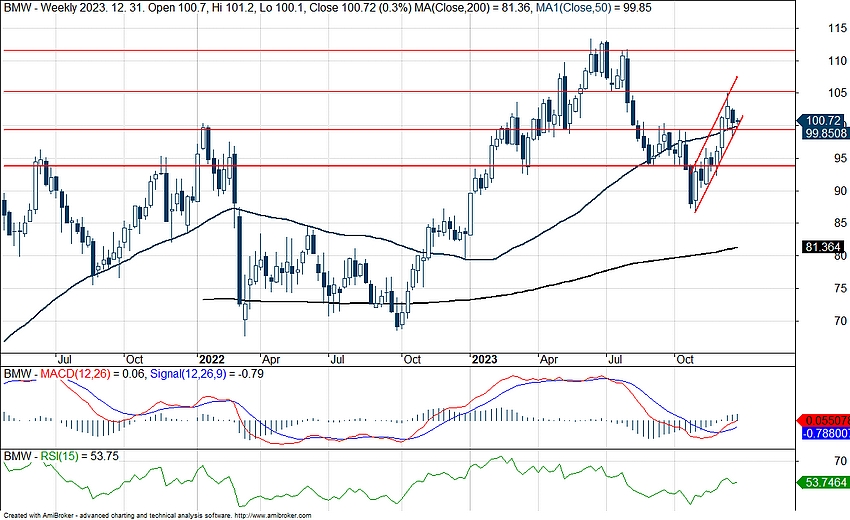Viewport: 850px width, 520px height.
Task: Click the first Jul label on time axis
Action: [x=65, y=359]
